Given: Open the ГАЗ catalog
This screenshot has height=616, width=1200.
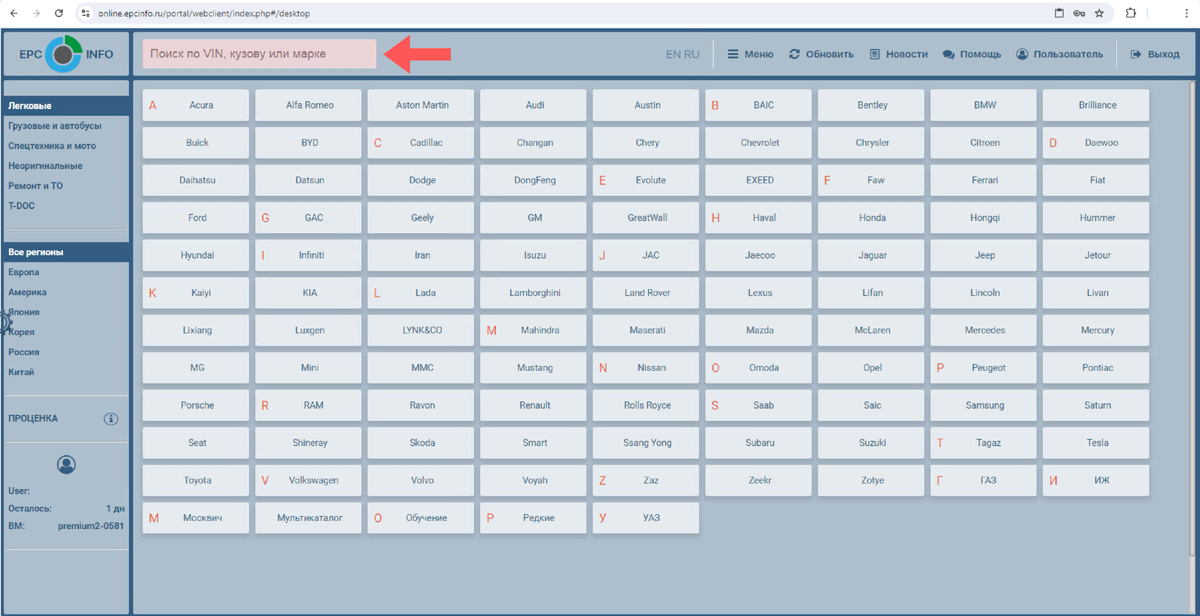Looking at the screenshot, I should click(983, 480).
